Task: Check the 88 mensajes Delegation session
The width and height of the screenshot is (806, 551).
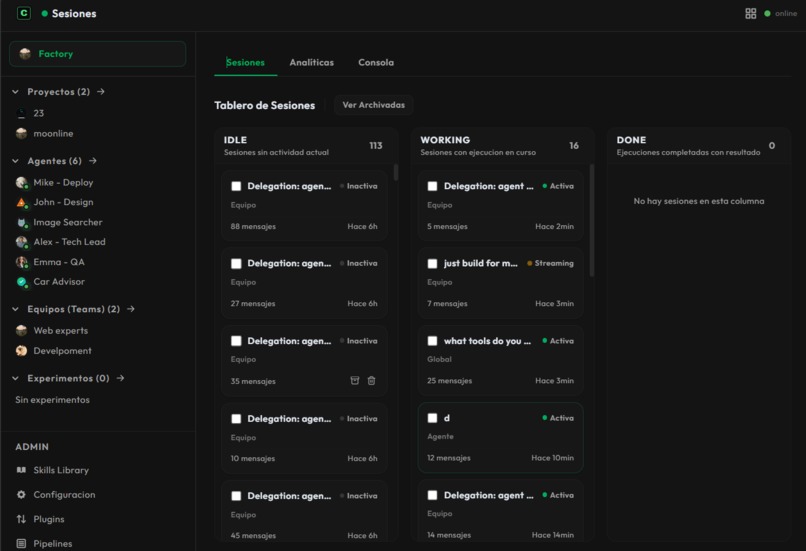Action: click(236, 186)
